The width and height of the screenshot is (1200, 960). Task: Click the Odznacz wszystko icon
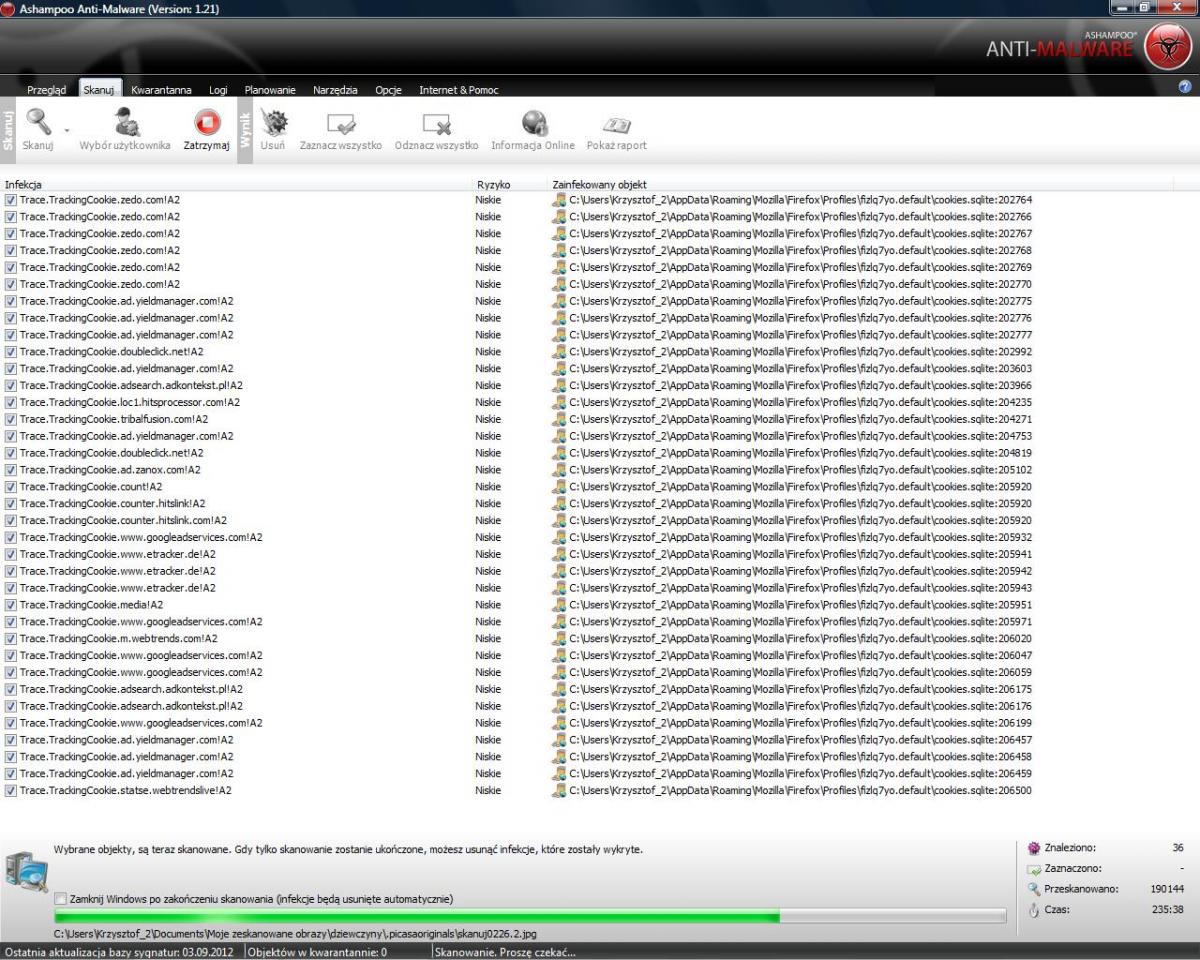[x=436, y=124]
